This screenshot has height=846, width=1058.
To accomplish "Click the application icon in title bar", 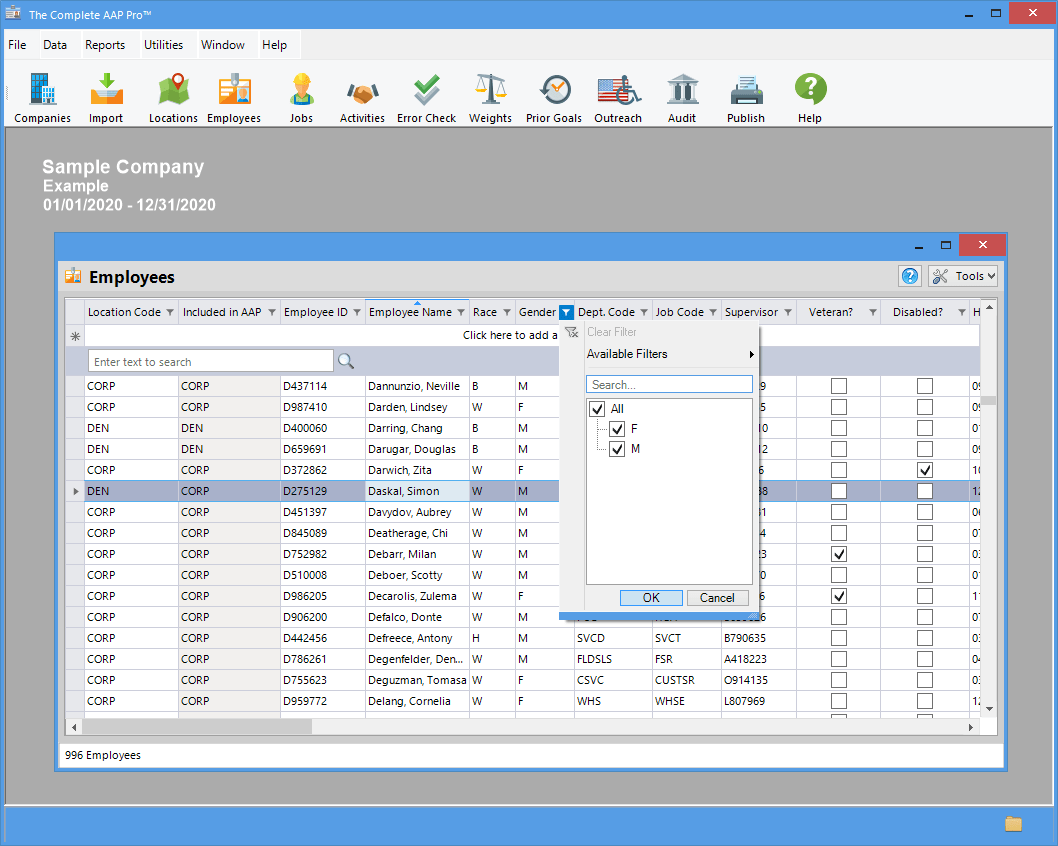I will tap(13, 13).
